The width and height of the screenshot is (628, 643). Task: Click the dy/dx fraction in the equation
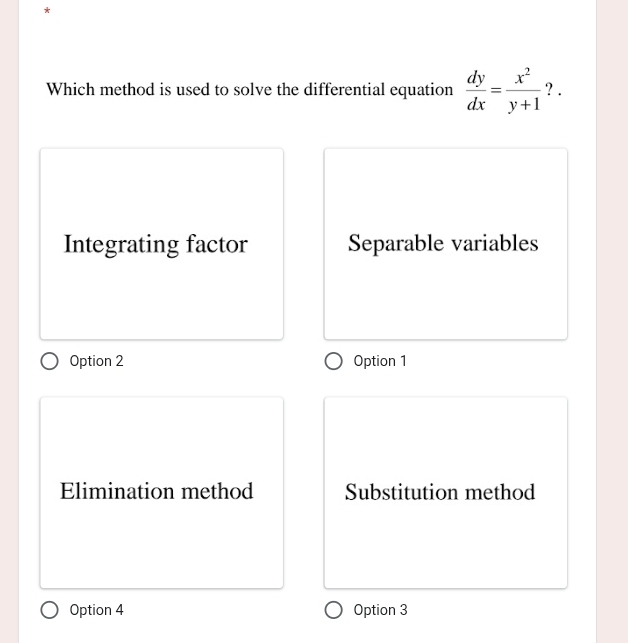(476, 90)
